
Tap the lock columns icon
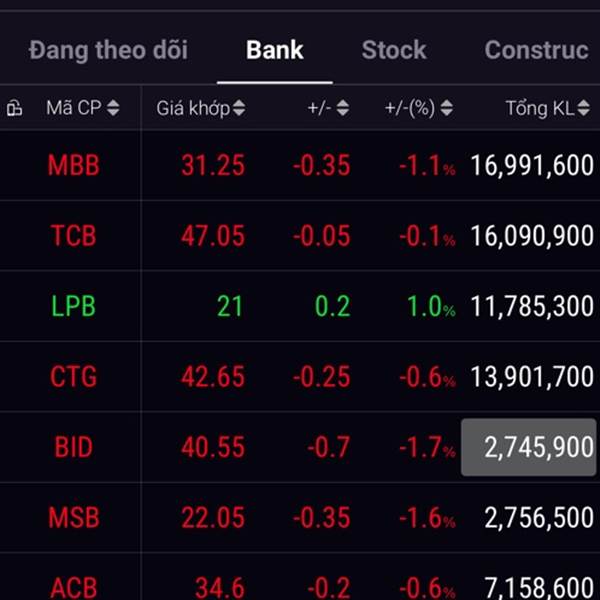coord(14,108)
